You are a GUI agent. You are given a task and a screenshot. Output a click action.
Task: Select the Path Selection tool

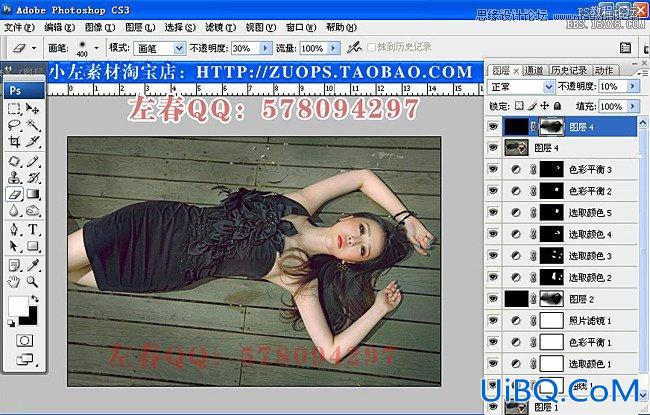(15, 246)
